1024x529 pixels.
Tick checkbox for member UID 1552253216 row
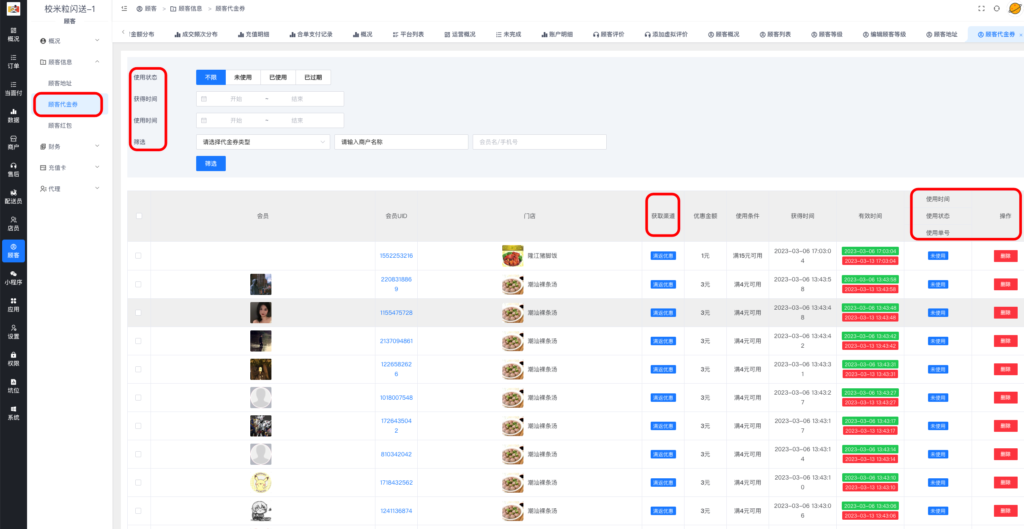pyautogui.click(x=139, y=256)
